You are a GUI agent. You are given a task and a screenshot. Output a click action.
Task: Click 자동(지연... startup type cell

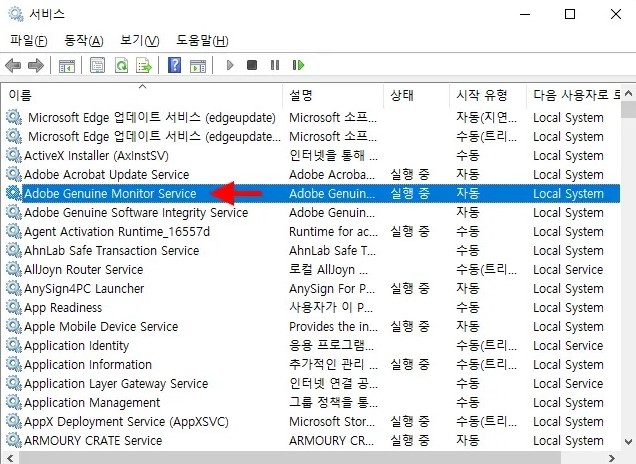pyautogui.click(x=486, y=118)
